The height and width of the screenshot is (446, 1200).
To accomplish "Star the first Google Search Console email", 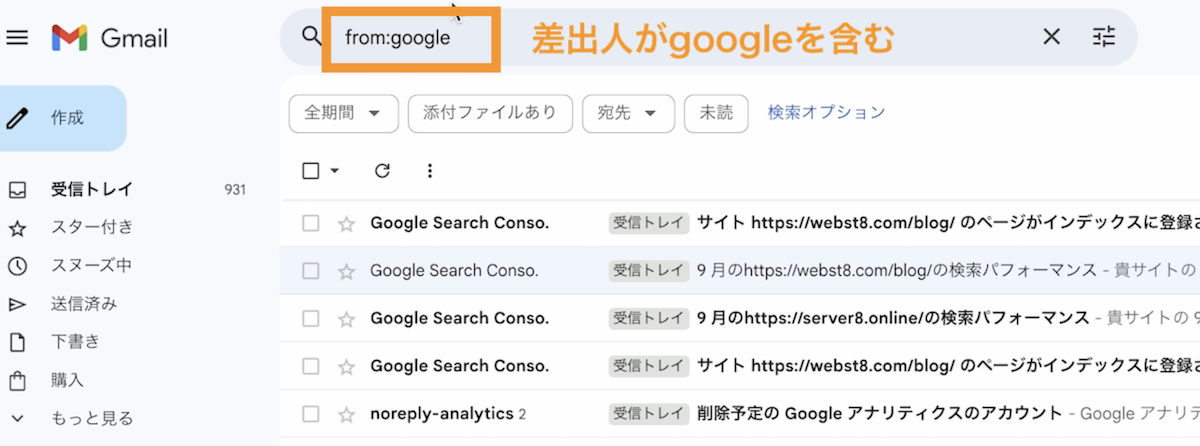I will coord(346,223).
